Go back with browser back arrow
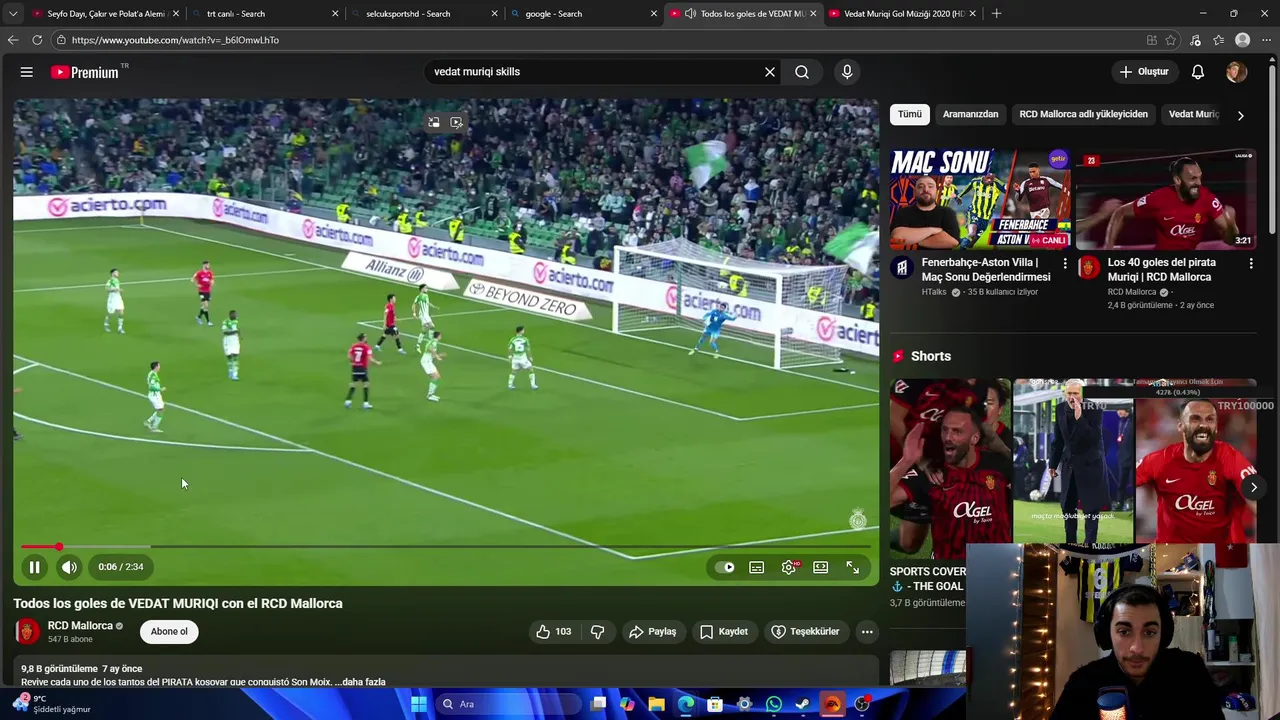1280x720 pixels. pos(12,40)
